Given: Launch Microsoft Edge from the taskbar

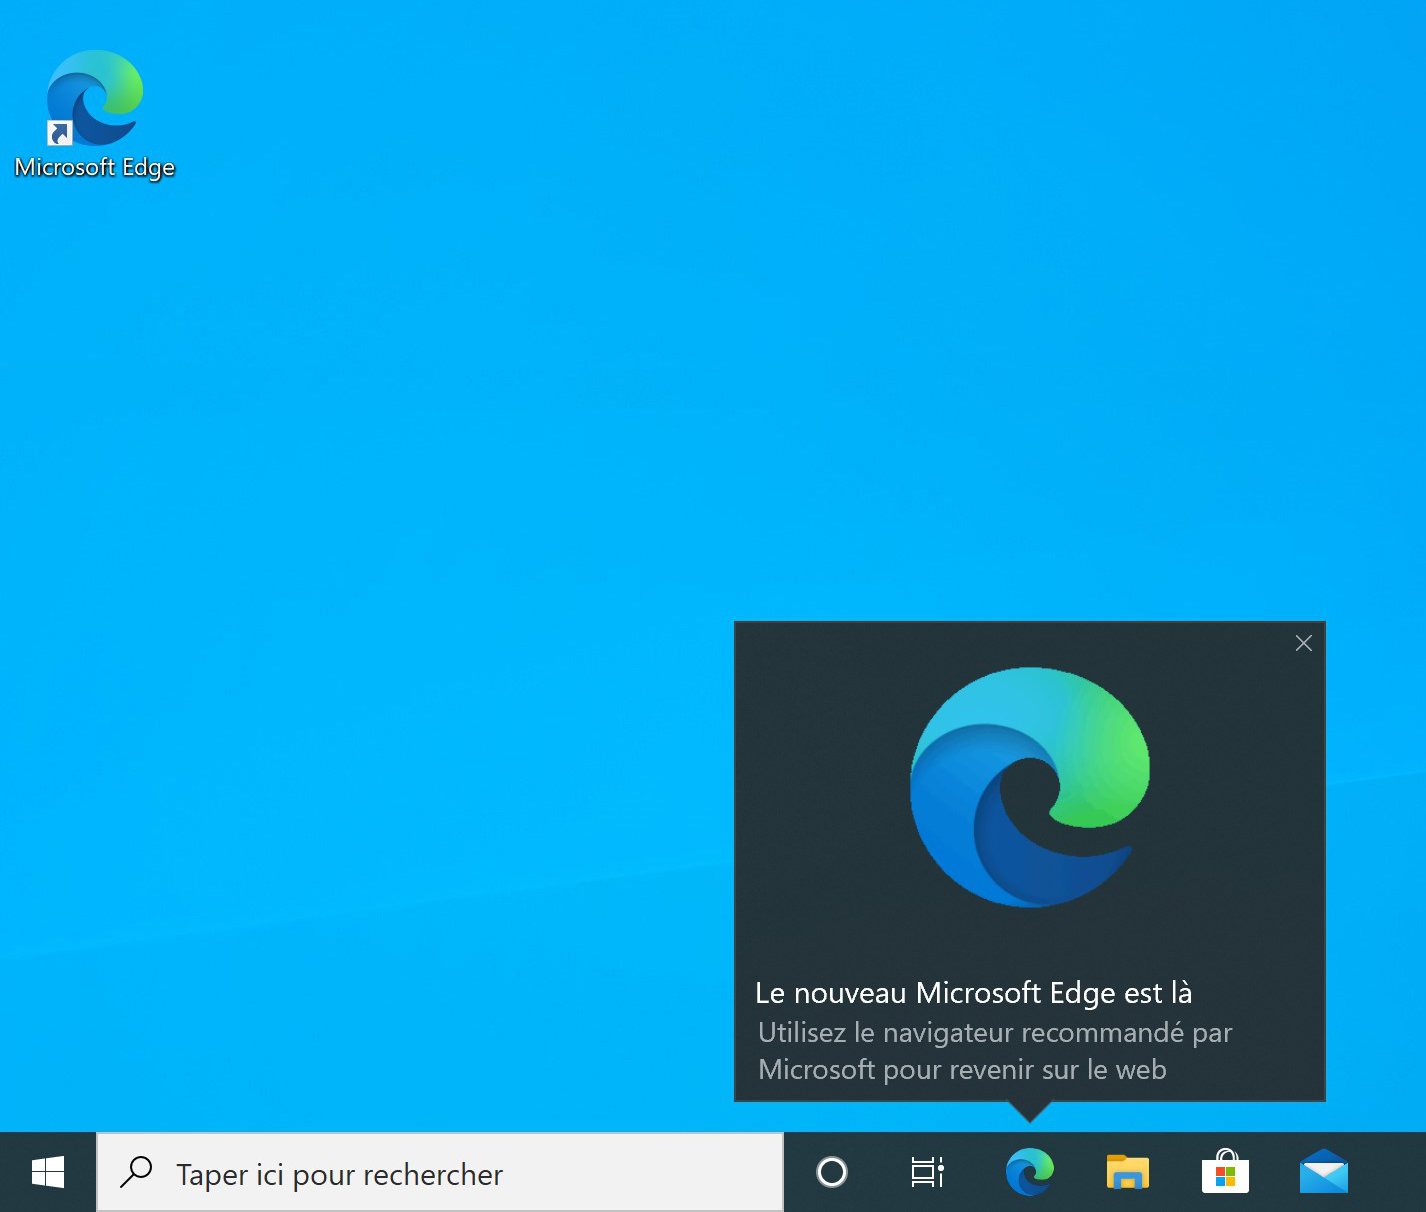Looking at the screenshot, I should 1029,1172.
